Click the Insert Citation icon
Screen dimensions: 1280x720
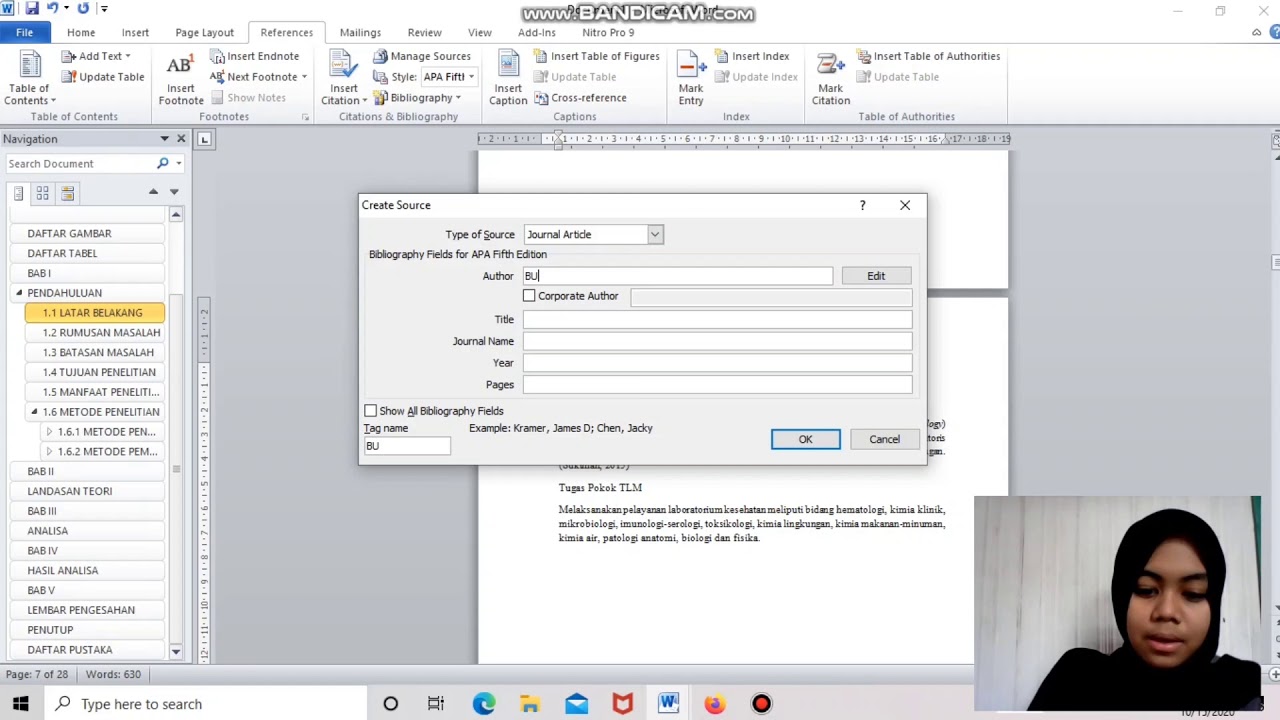click(343, 78)
